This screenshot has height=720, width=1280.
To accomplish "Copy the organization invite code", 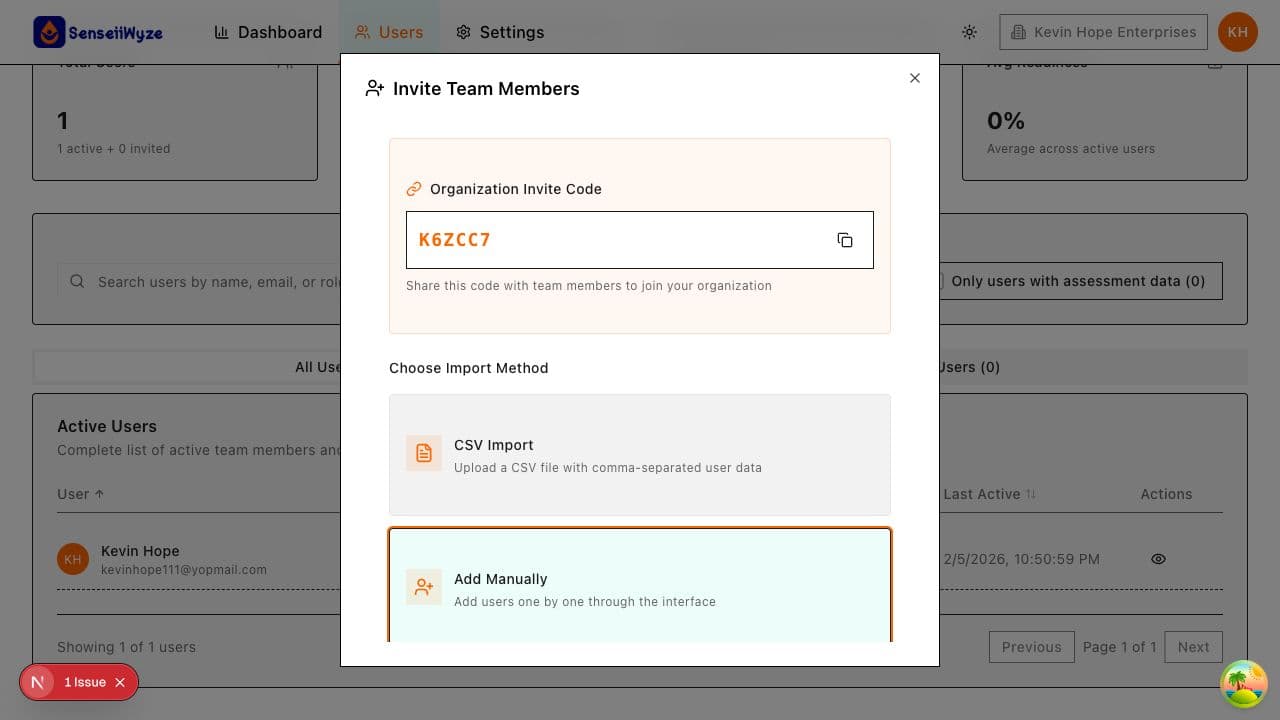I will coord(845,240).
